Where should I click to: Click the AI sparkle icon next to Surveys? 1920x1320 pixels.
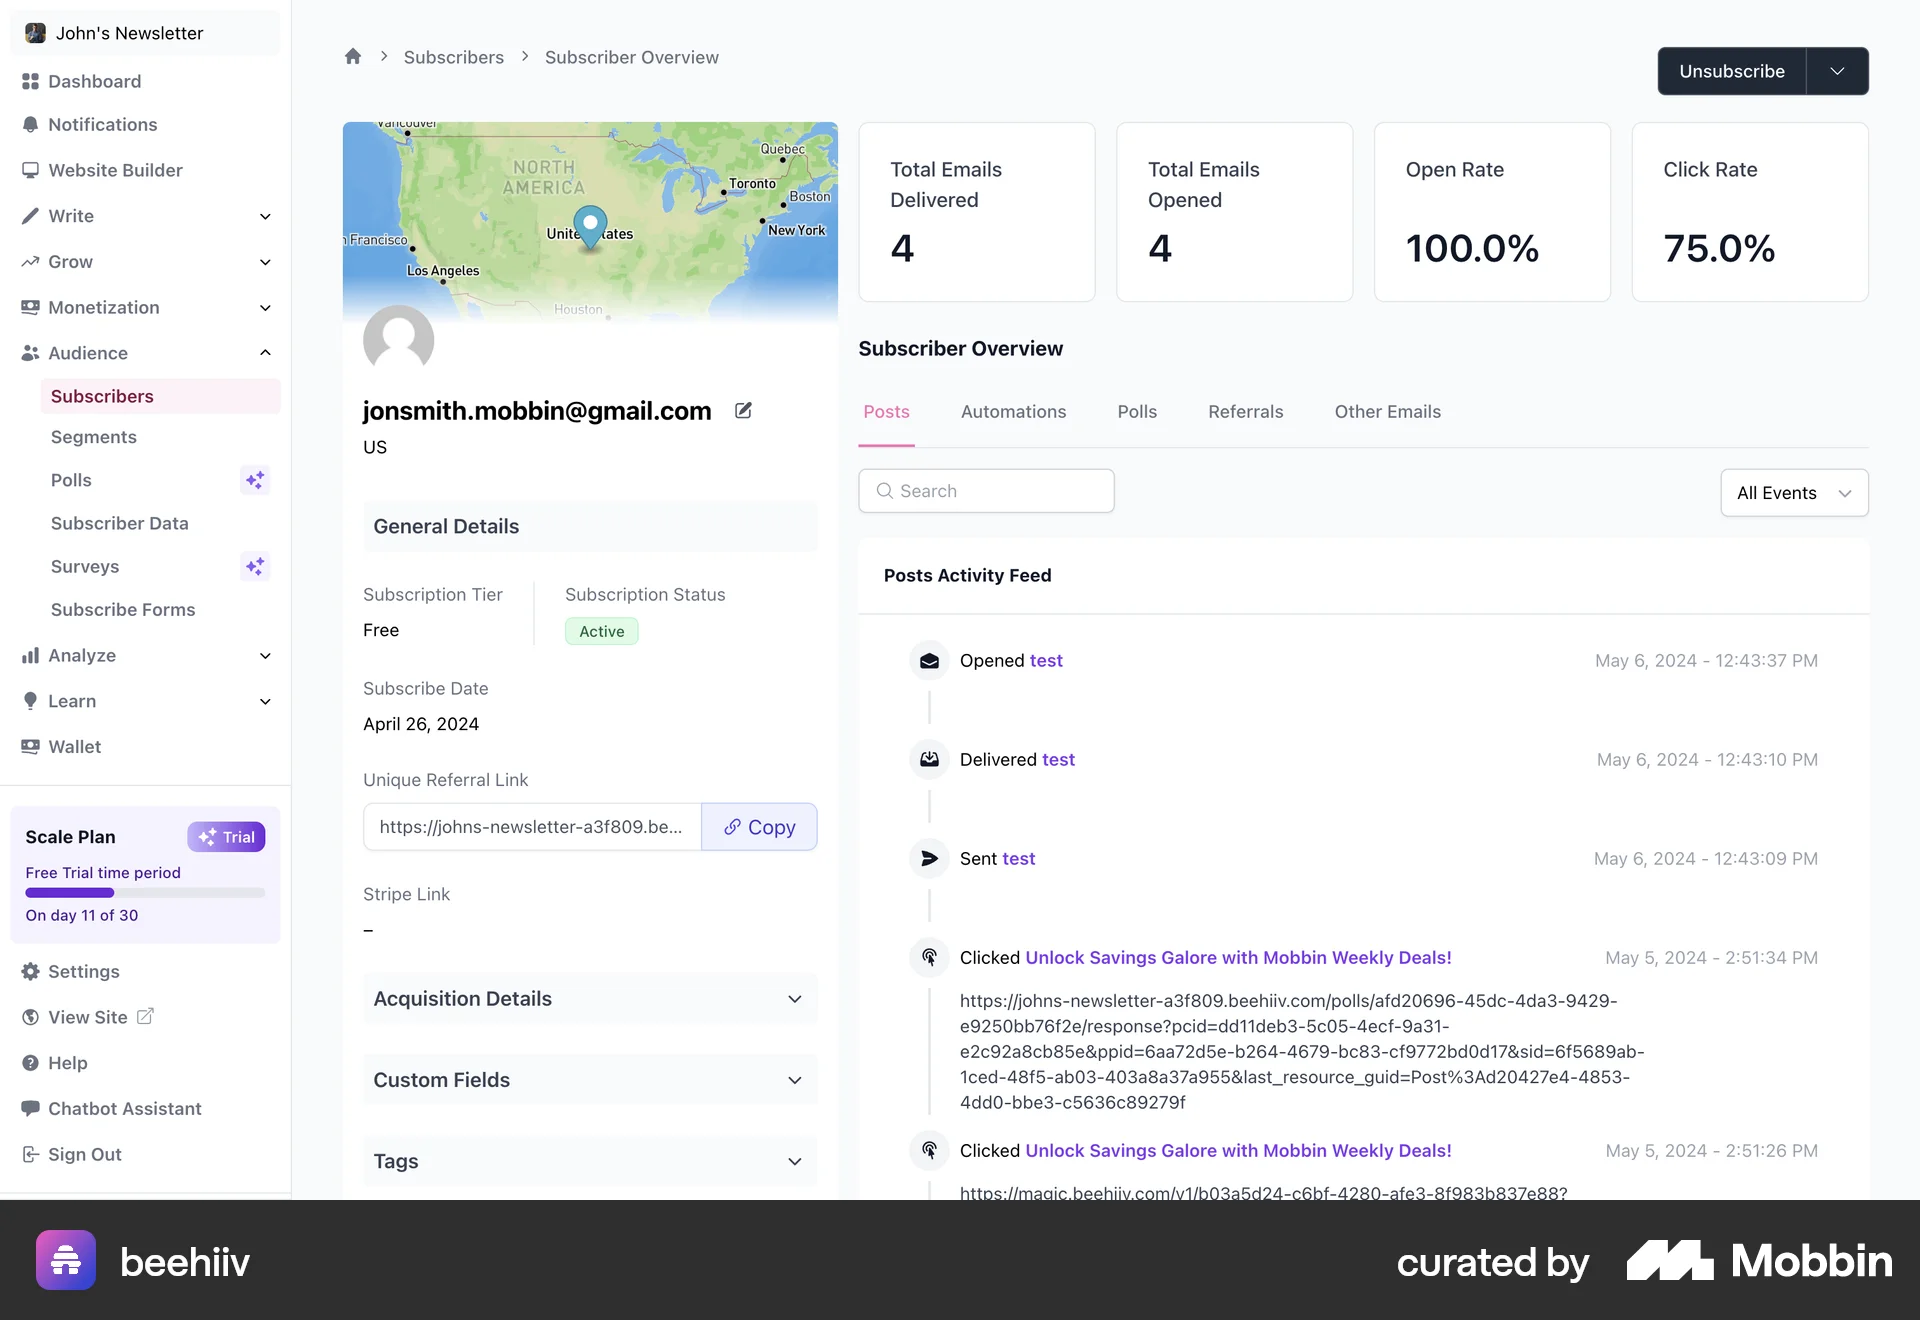254,566
